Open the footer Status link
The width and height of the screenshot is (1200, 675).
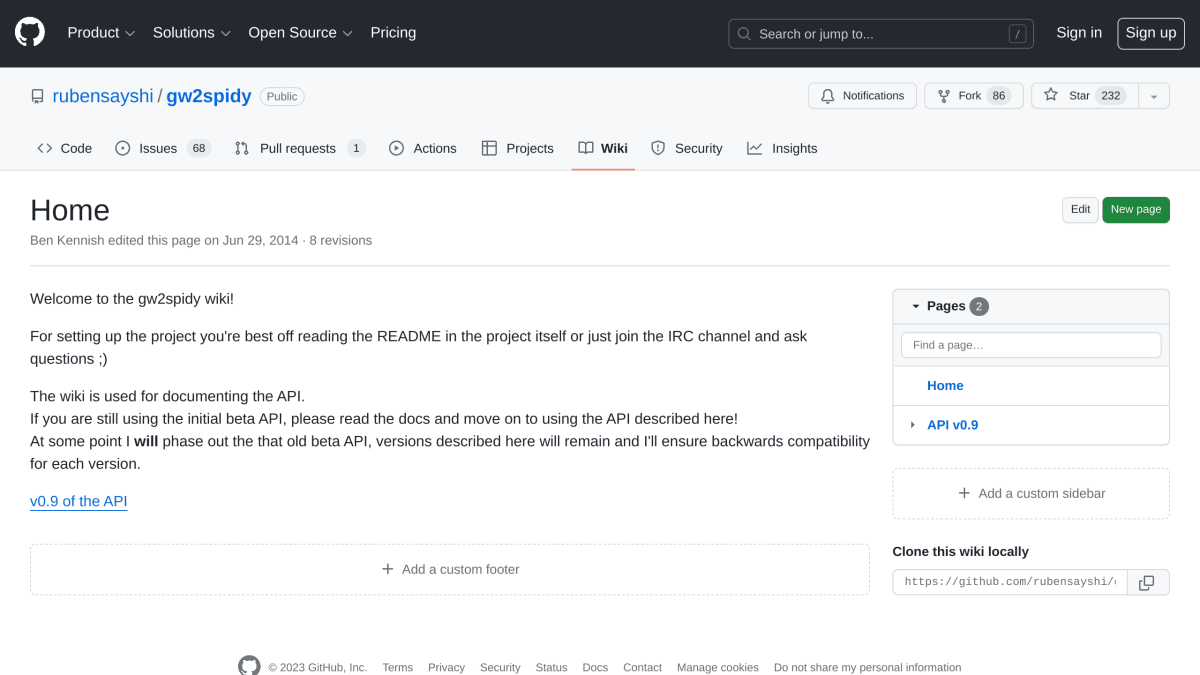click(551, 667)
